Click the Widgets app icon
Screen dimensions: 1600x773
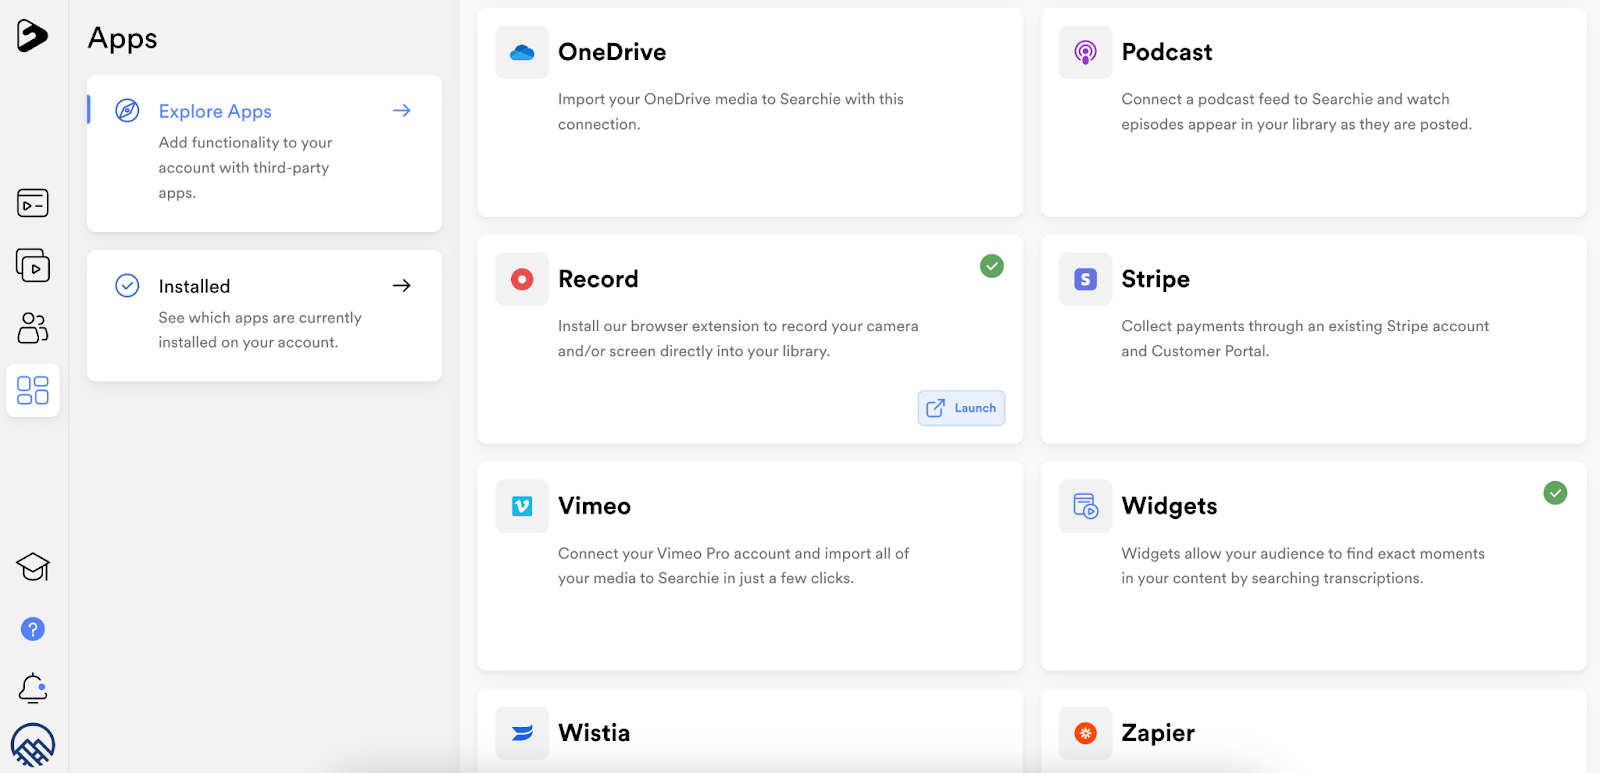[1085, 506]
